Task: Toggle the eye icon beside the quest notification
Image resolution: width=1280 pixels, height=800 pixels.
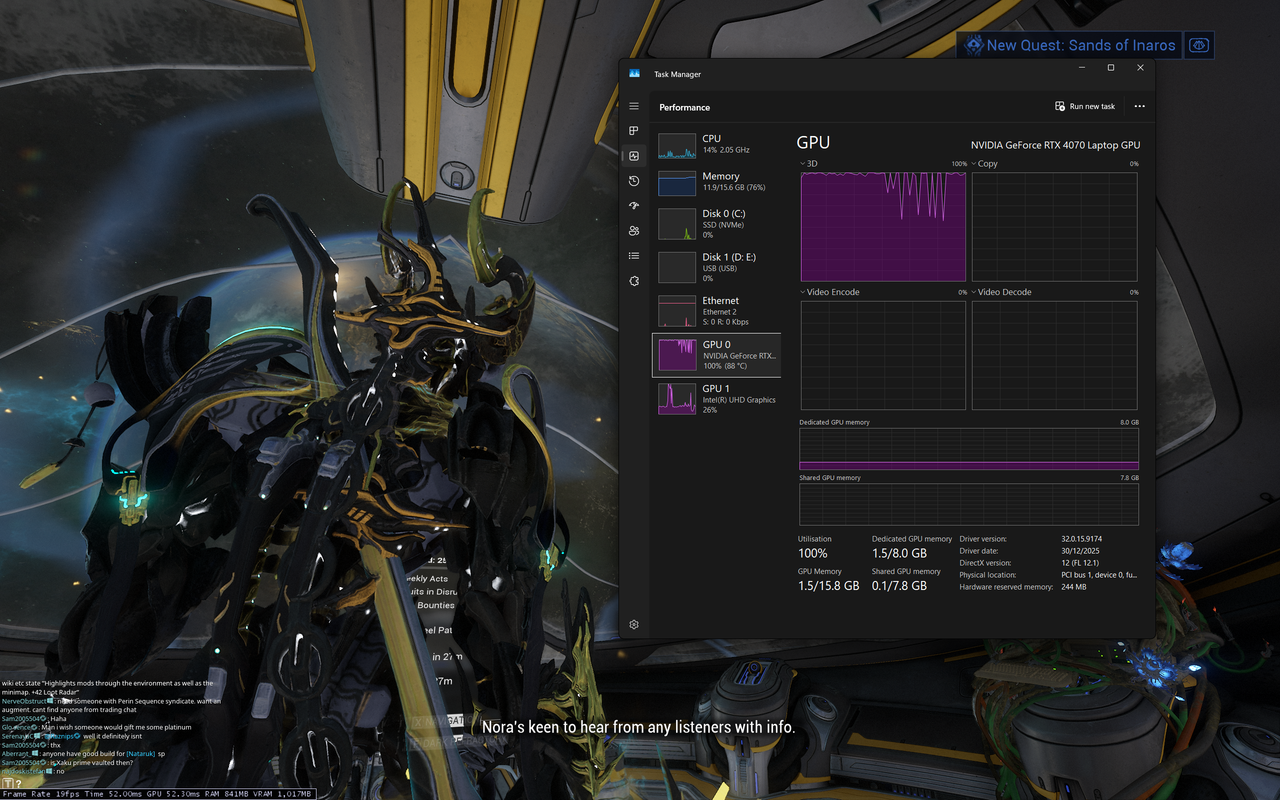Action: tap(1199, 45)
